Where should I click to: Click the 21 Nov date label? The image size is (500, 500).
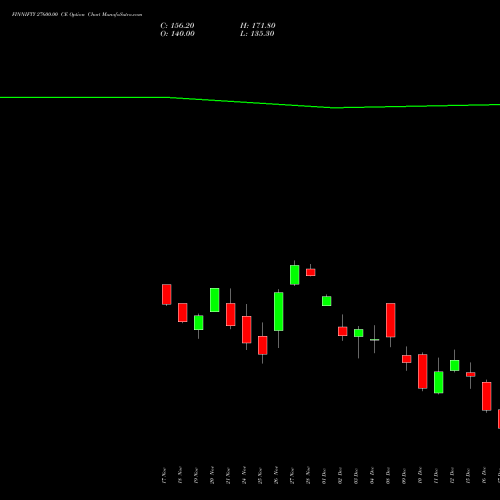228,475
